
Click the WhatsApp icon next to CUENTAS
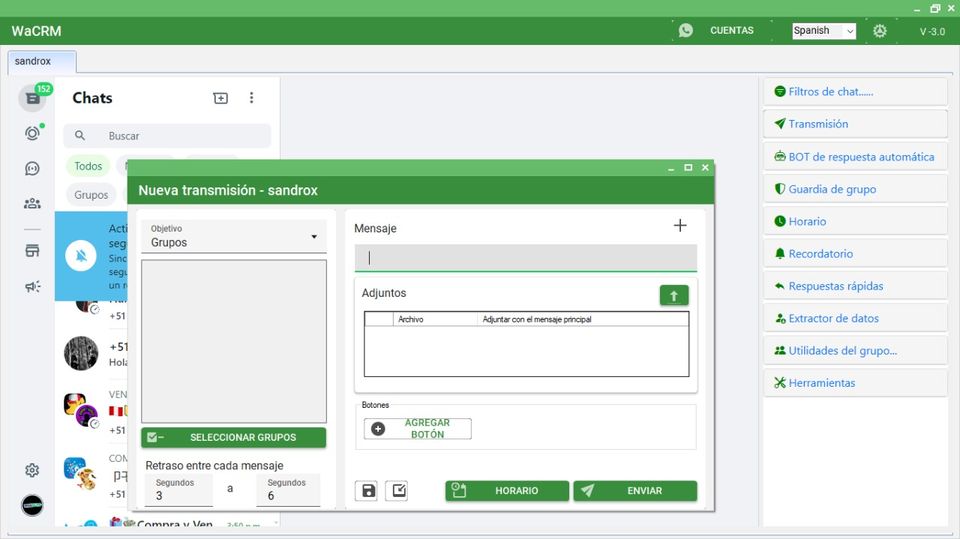(685, 30)
